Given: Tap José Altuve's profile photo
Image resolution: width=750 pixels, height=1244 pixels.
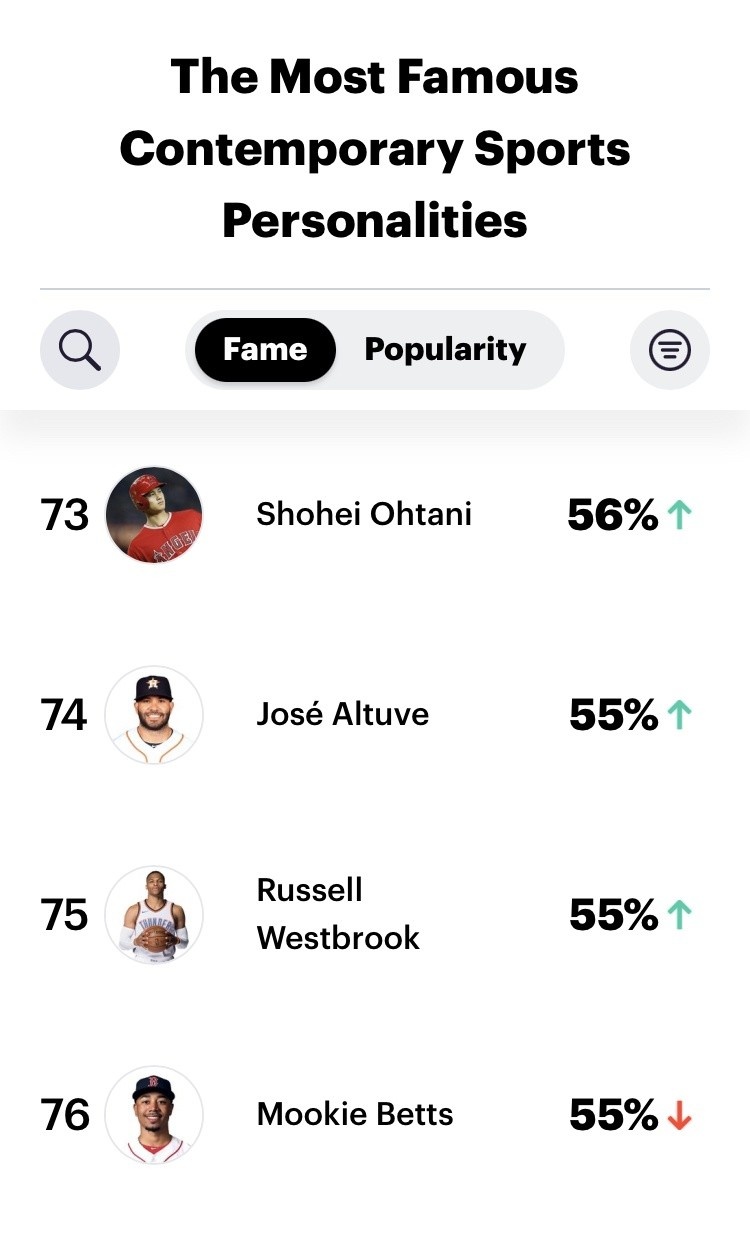Looking at the screenshot, I should click(154, 715).
